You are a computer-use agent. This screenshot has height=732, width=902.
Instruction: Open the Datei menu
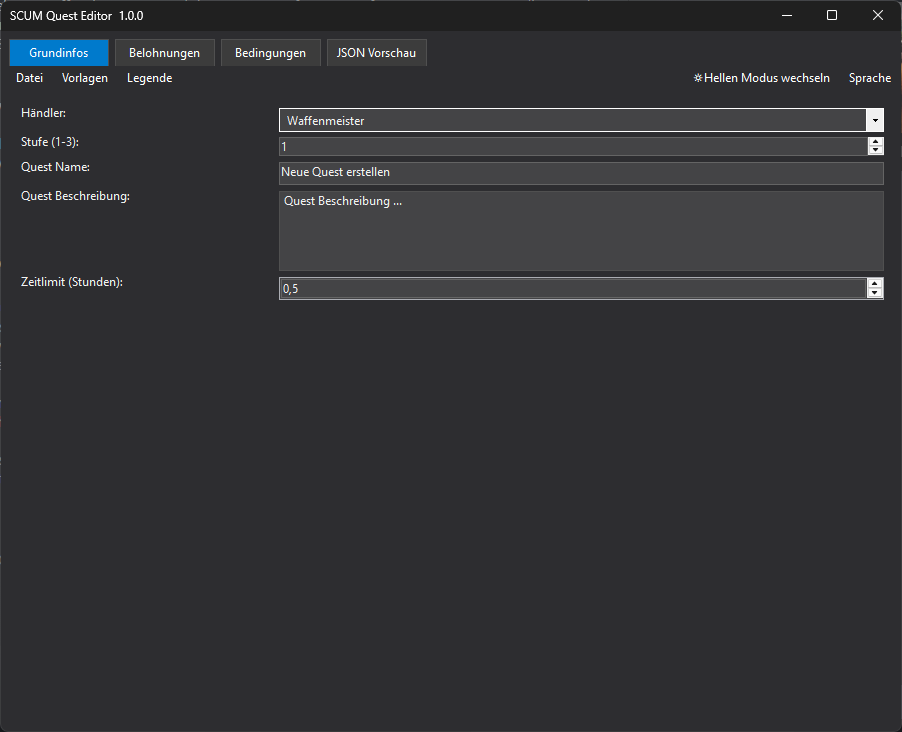coord(29,78)
